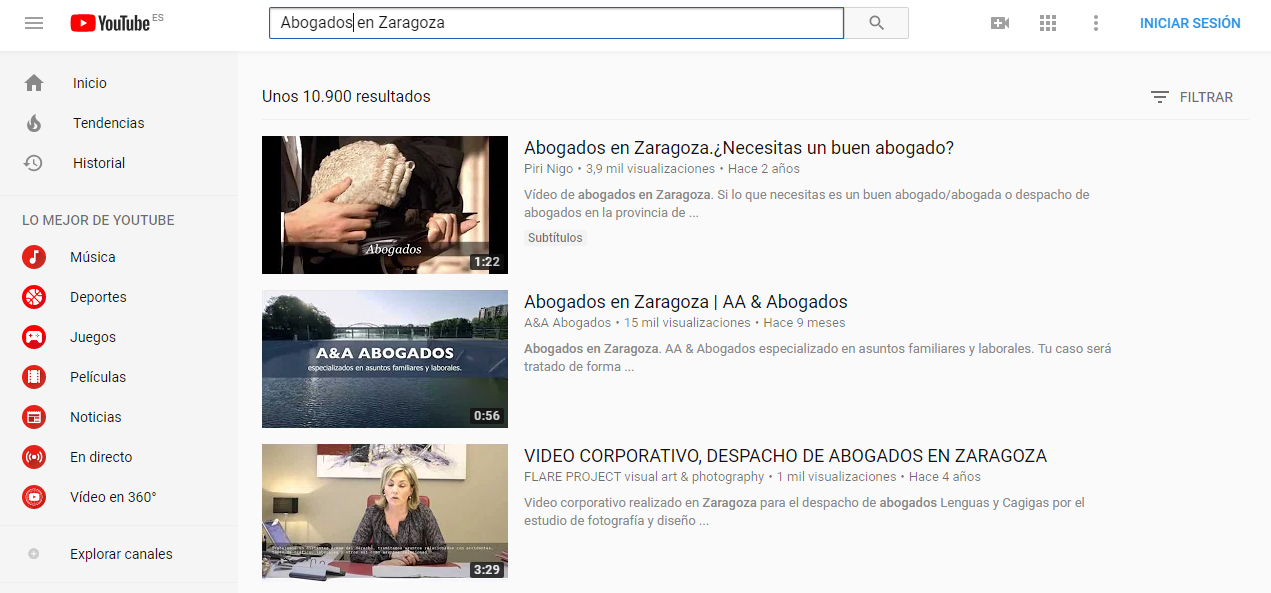Switch to the Tendencias section

pos(106,122)
